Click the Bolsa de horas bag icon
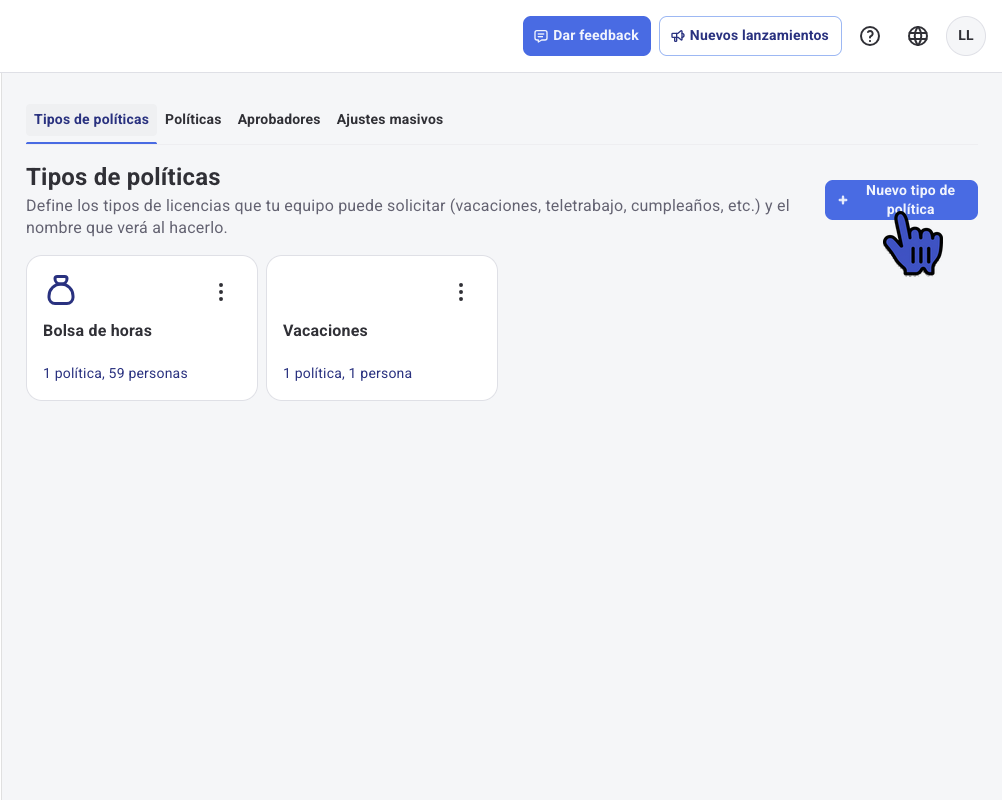 (61, 289)
